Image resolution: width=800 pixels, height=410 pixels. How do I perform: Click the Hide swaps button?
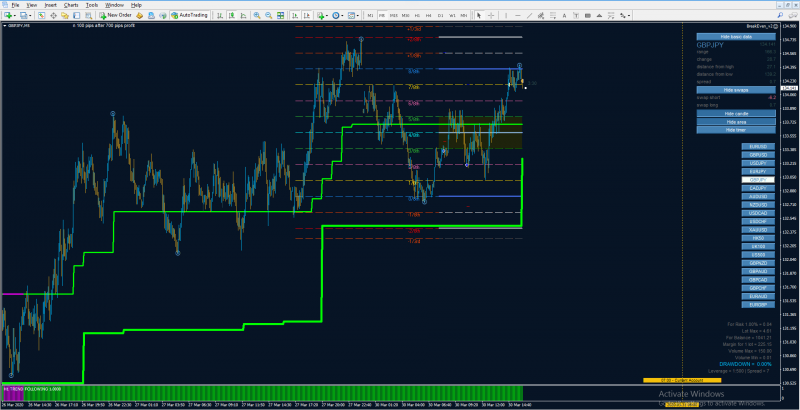(736, 90)
